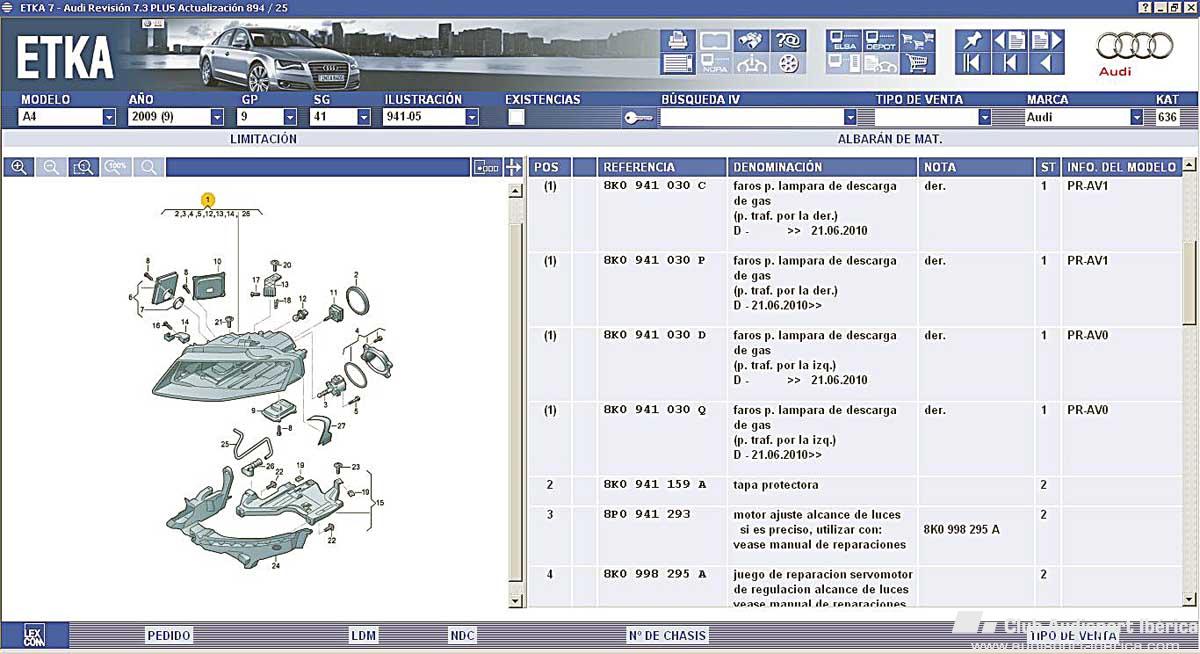Click the NDC button
Screen dimensions: 1200x654
click(x=462, y=635)
